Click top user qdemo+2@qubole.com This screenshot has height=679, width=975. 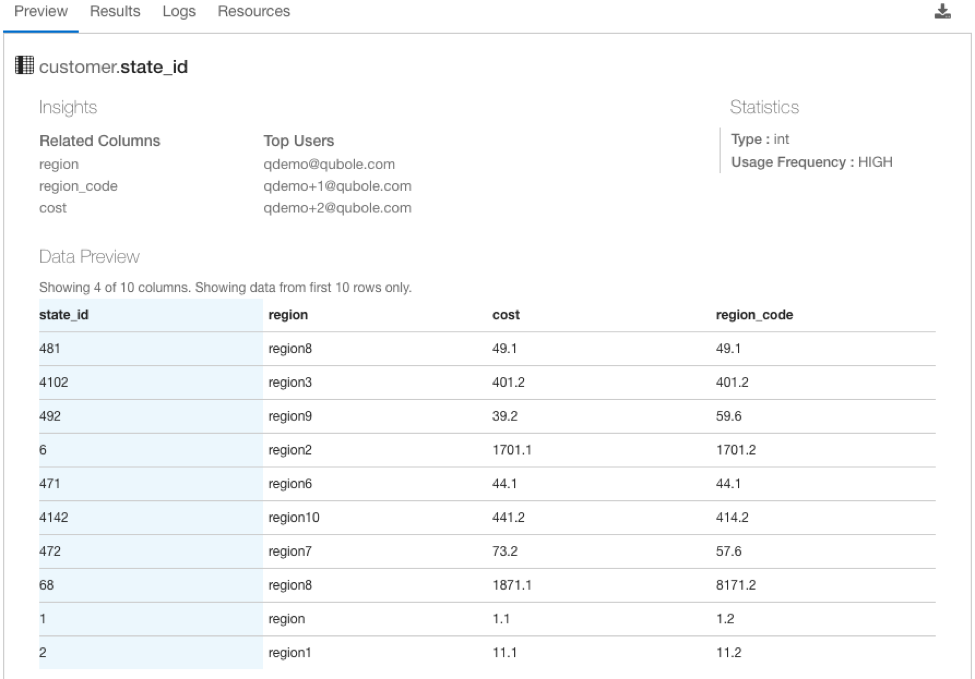pos(337,208)
